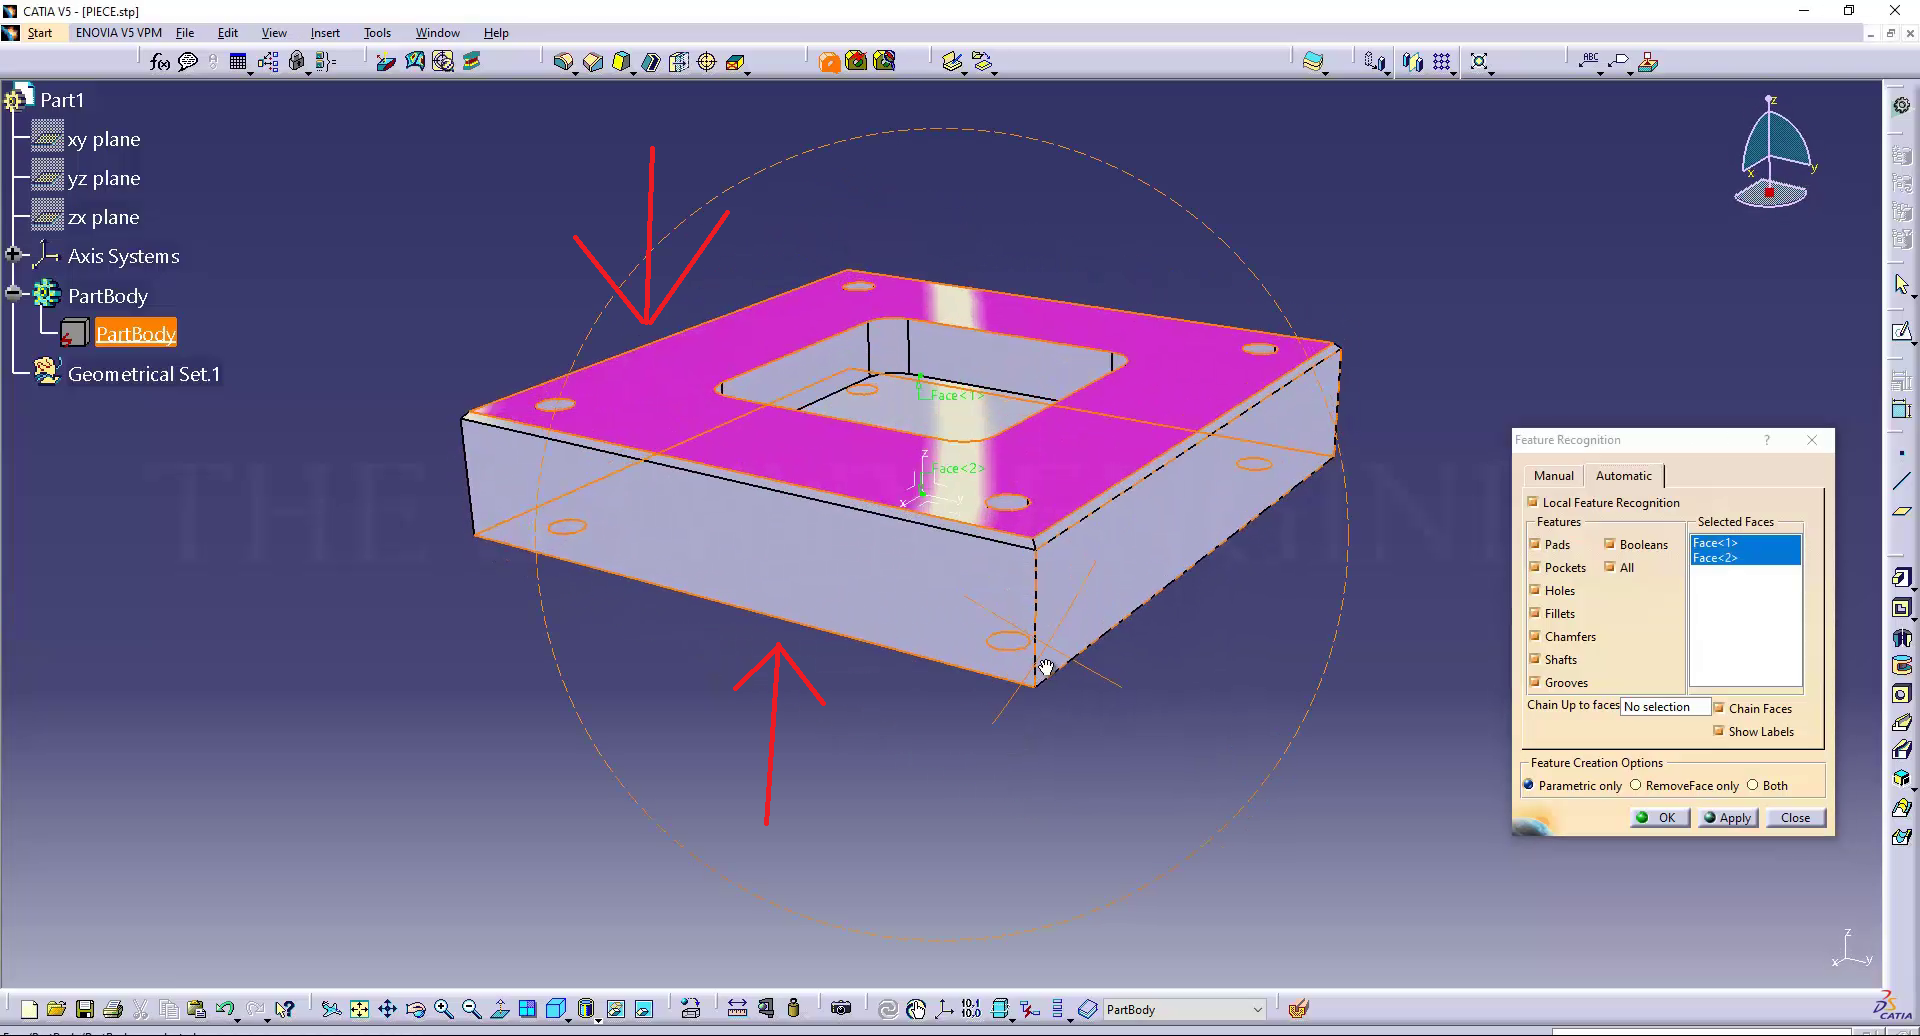
Task: Switch to the Manual tab
Action: pos(1553,475)
